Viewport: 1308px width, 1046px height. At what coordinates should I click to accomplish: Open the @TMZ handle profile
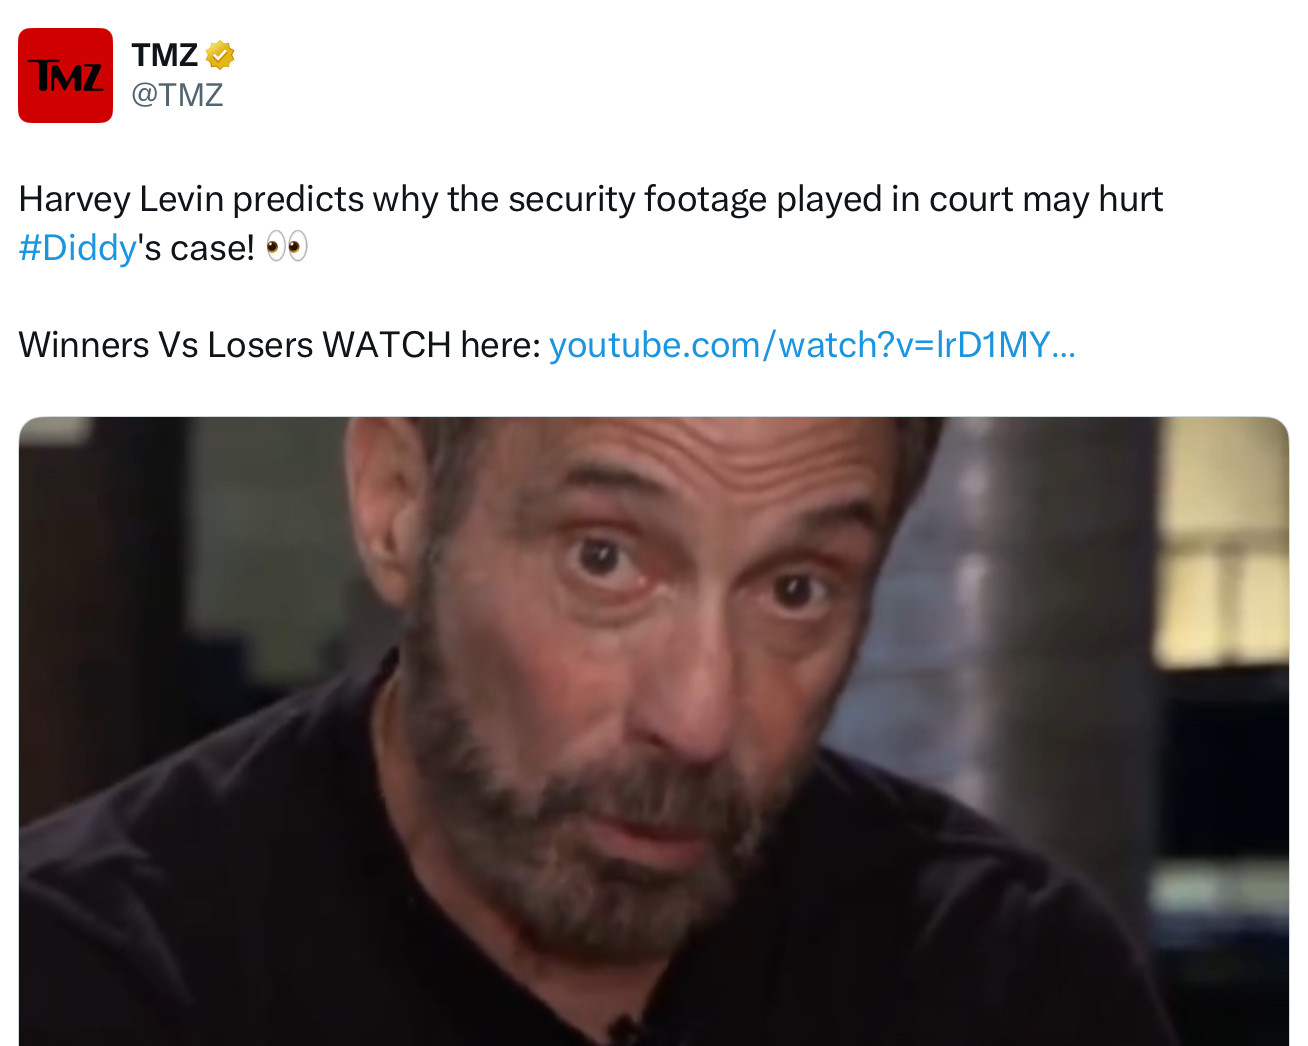click(177, 95)
